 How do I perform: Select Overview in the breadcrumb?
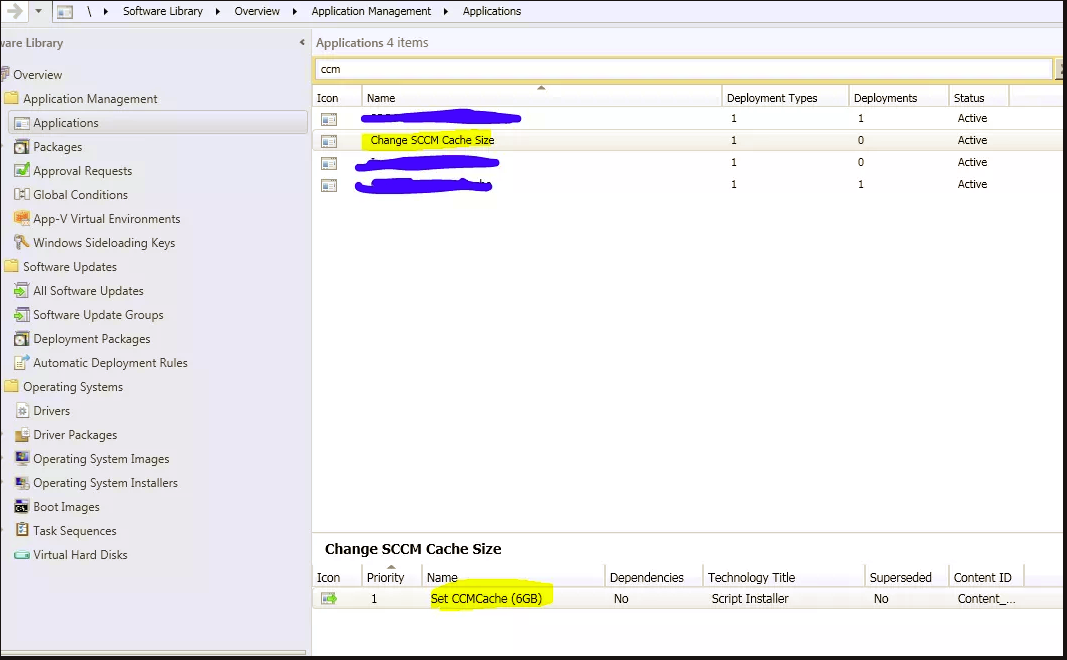tap(257, 11)
